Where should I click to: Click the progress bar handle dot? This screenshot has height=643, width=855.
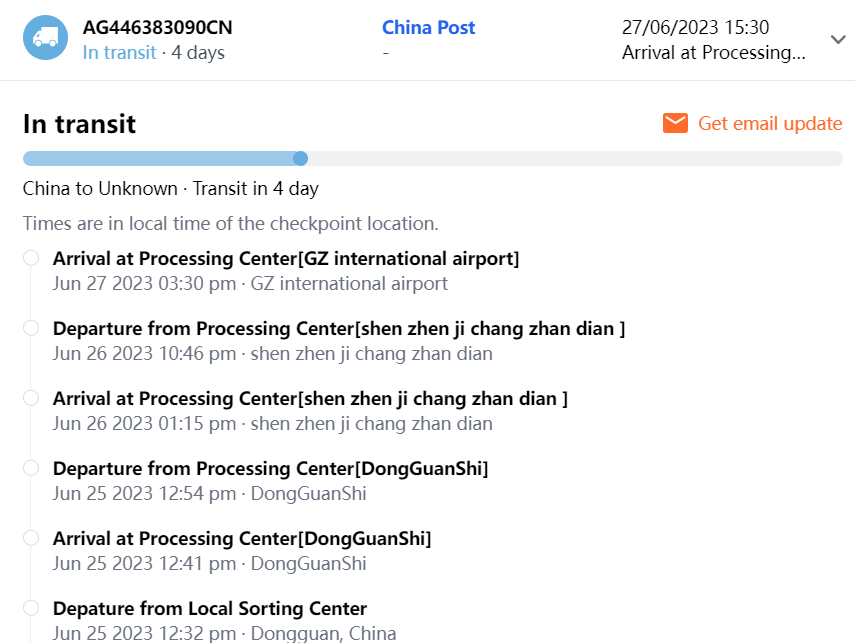click(300, 158)
